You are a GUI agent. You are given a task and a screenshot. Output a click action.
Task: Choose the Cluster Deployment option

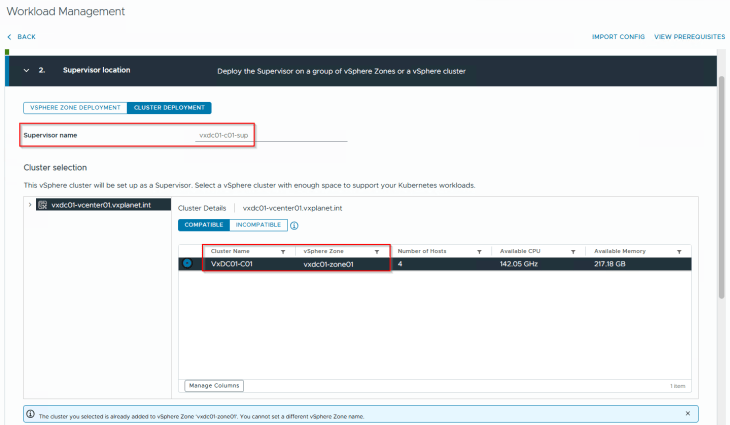pyautogui.click(x=168, y=107)
